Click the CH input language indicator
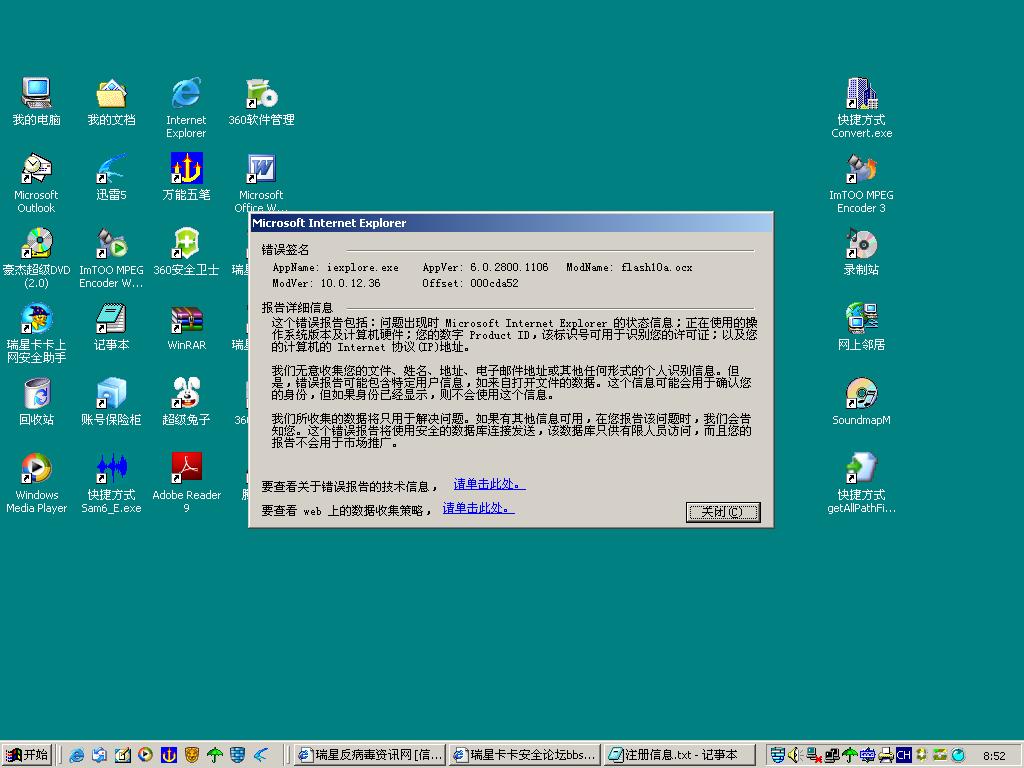Screen dimensions: 1024x768 [903, 756]
